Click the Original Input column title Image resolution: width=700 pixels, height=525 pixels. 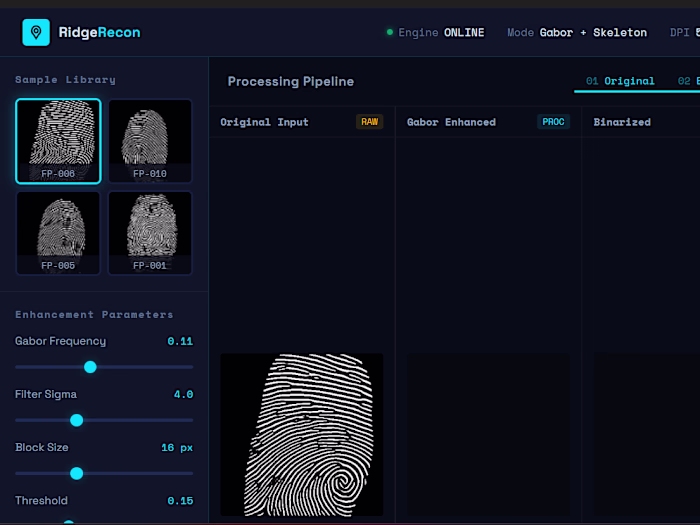coord(264,122)
